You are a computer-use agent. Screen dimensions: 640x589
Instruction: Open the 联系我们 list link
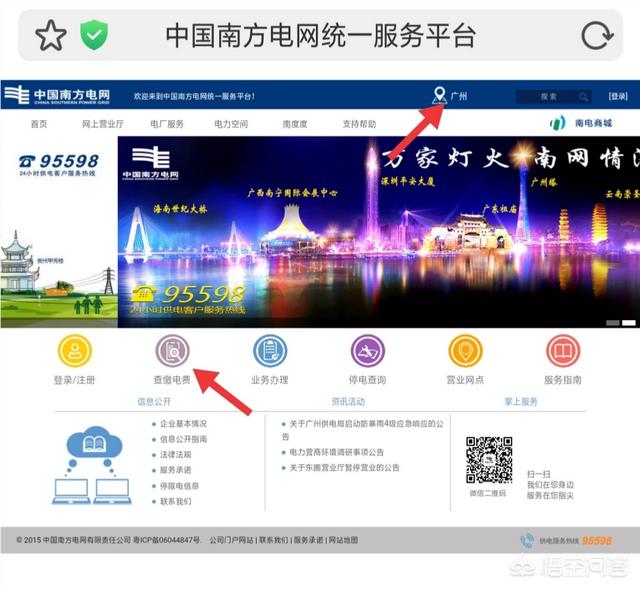coord(176,501)
